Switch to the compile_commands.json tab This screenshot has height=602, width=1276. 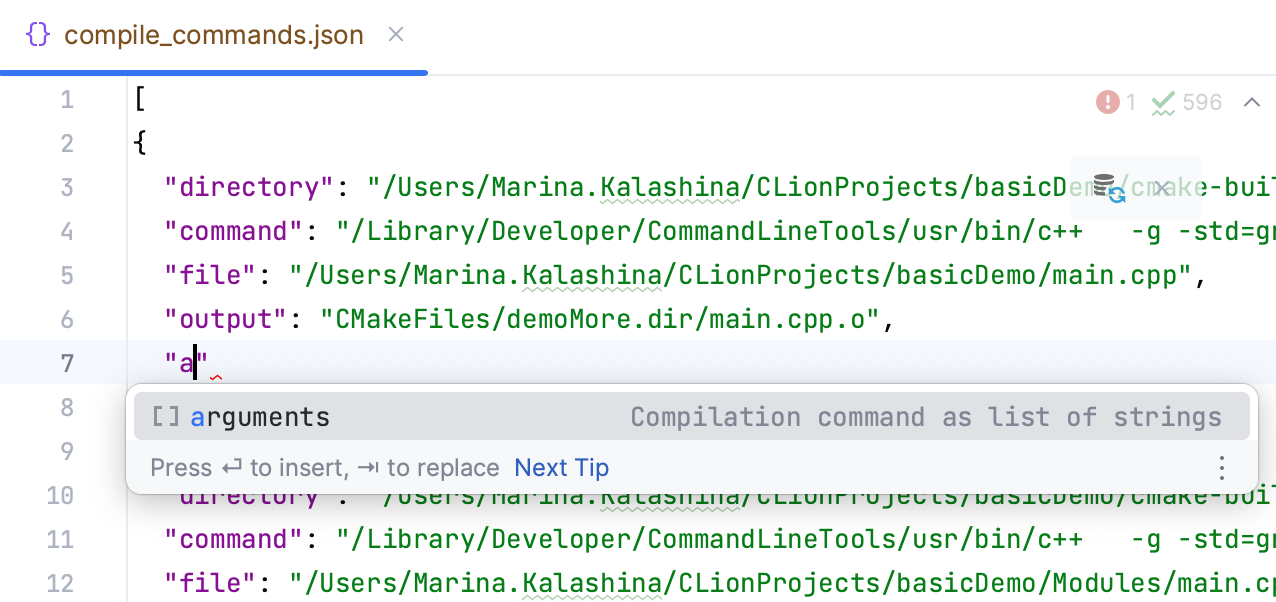click(x=213, y=34)
